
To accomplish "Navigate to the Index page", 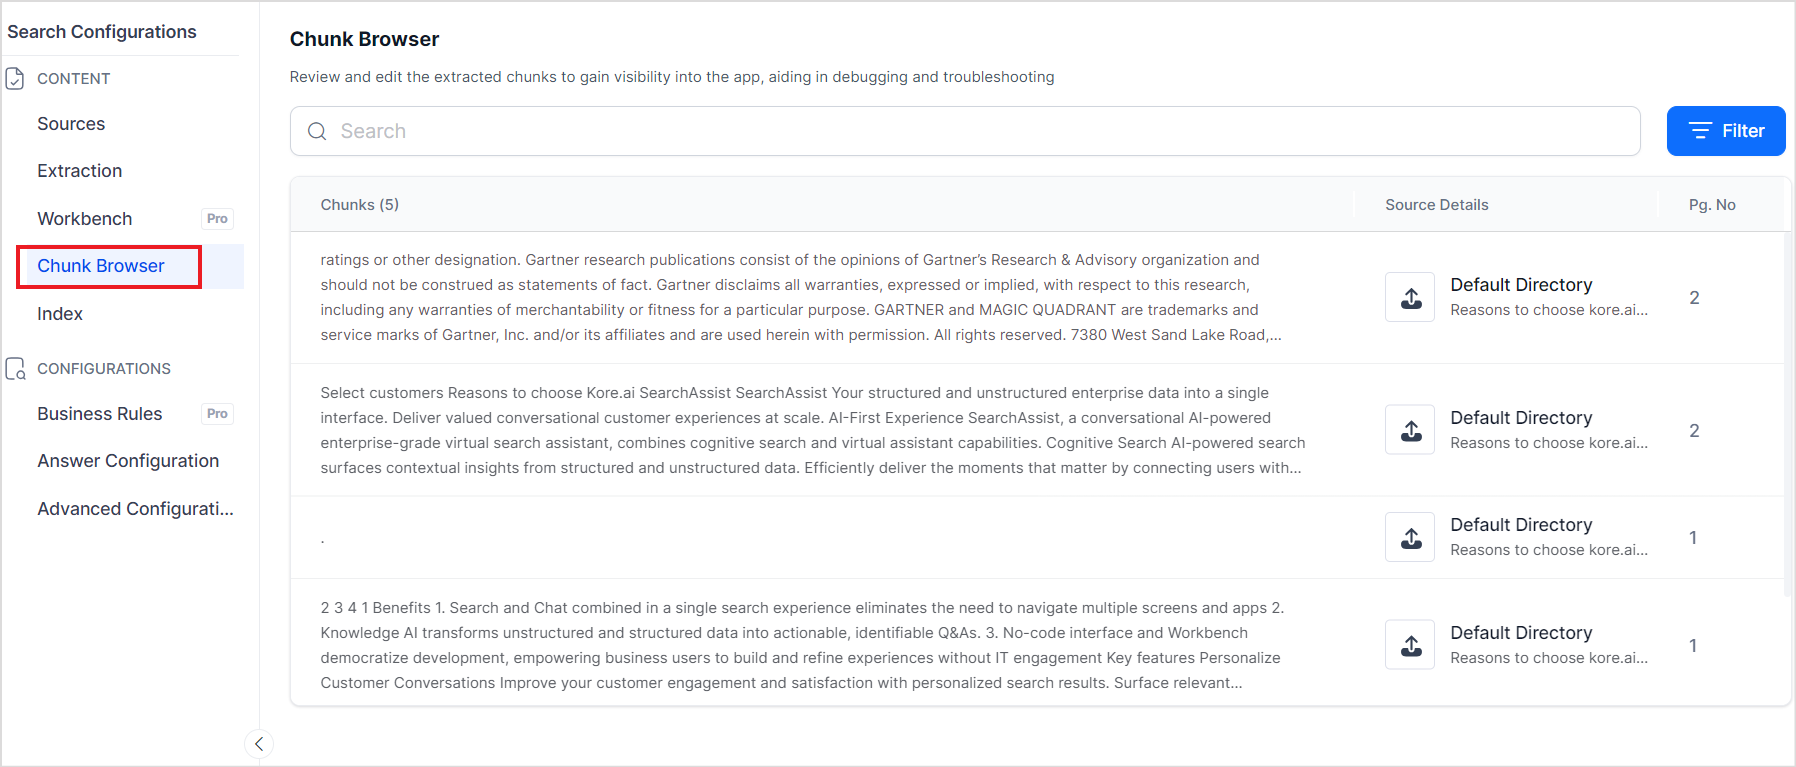I will coord(60,314).
